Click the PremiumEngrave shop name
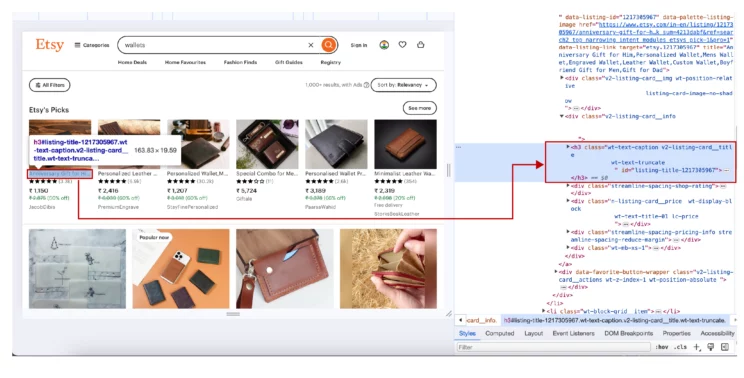 tap(118, 207)
